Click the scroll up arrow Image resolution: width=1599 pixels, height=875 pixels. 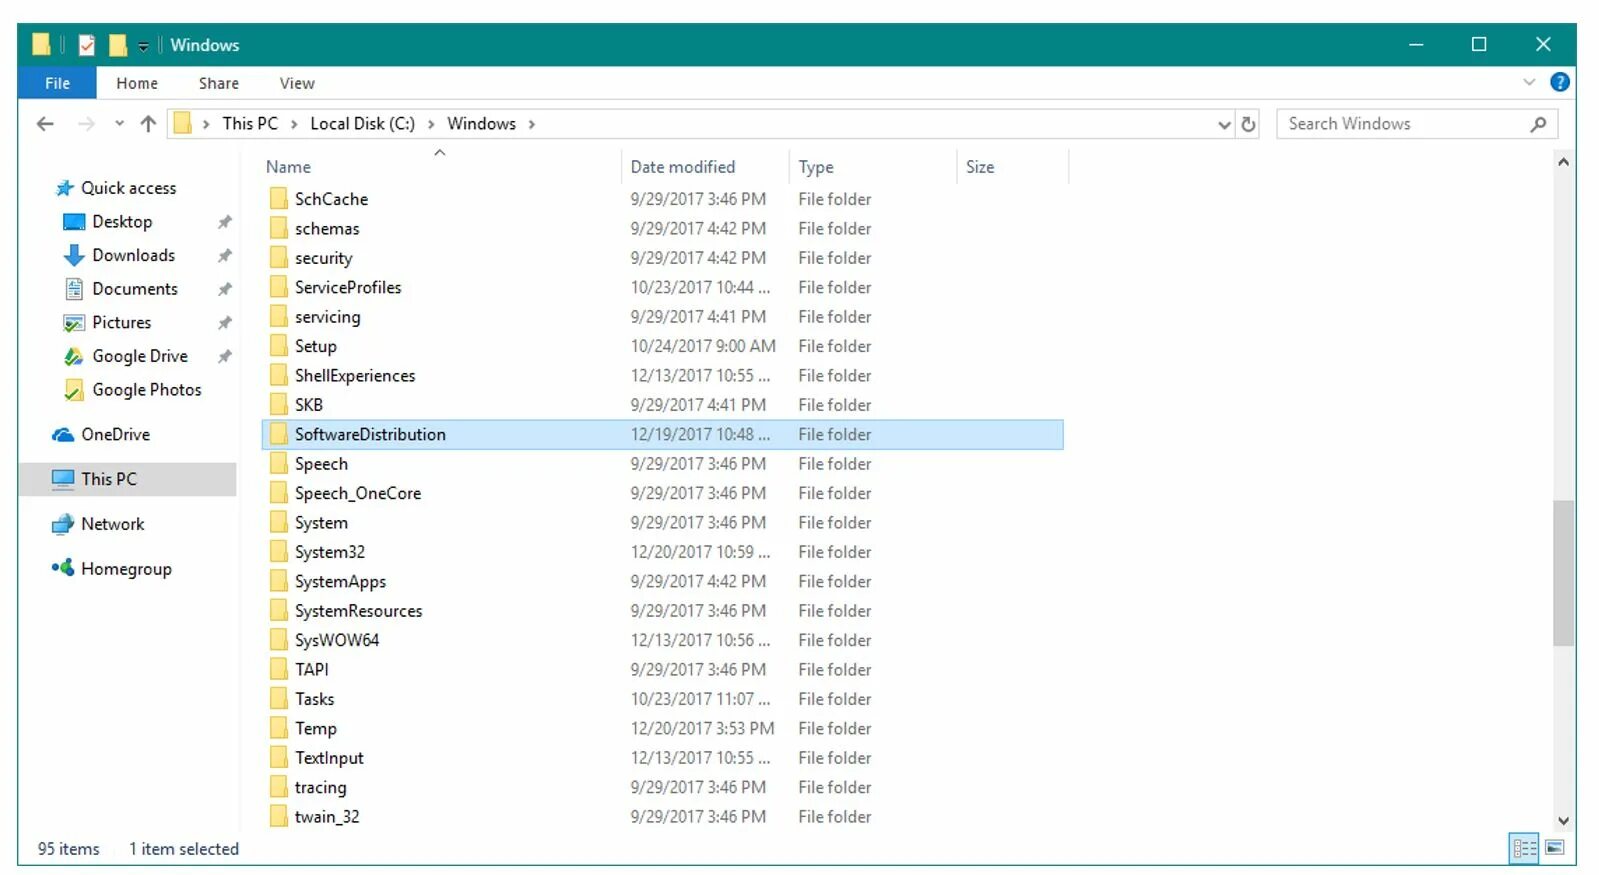1563,161
